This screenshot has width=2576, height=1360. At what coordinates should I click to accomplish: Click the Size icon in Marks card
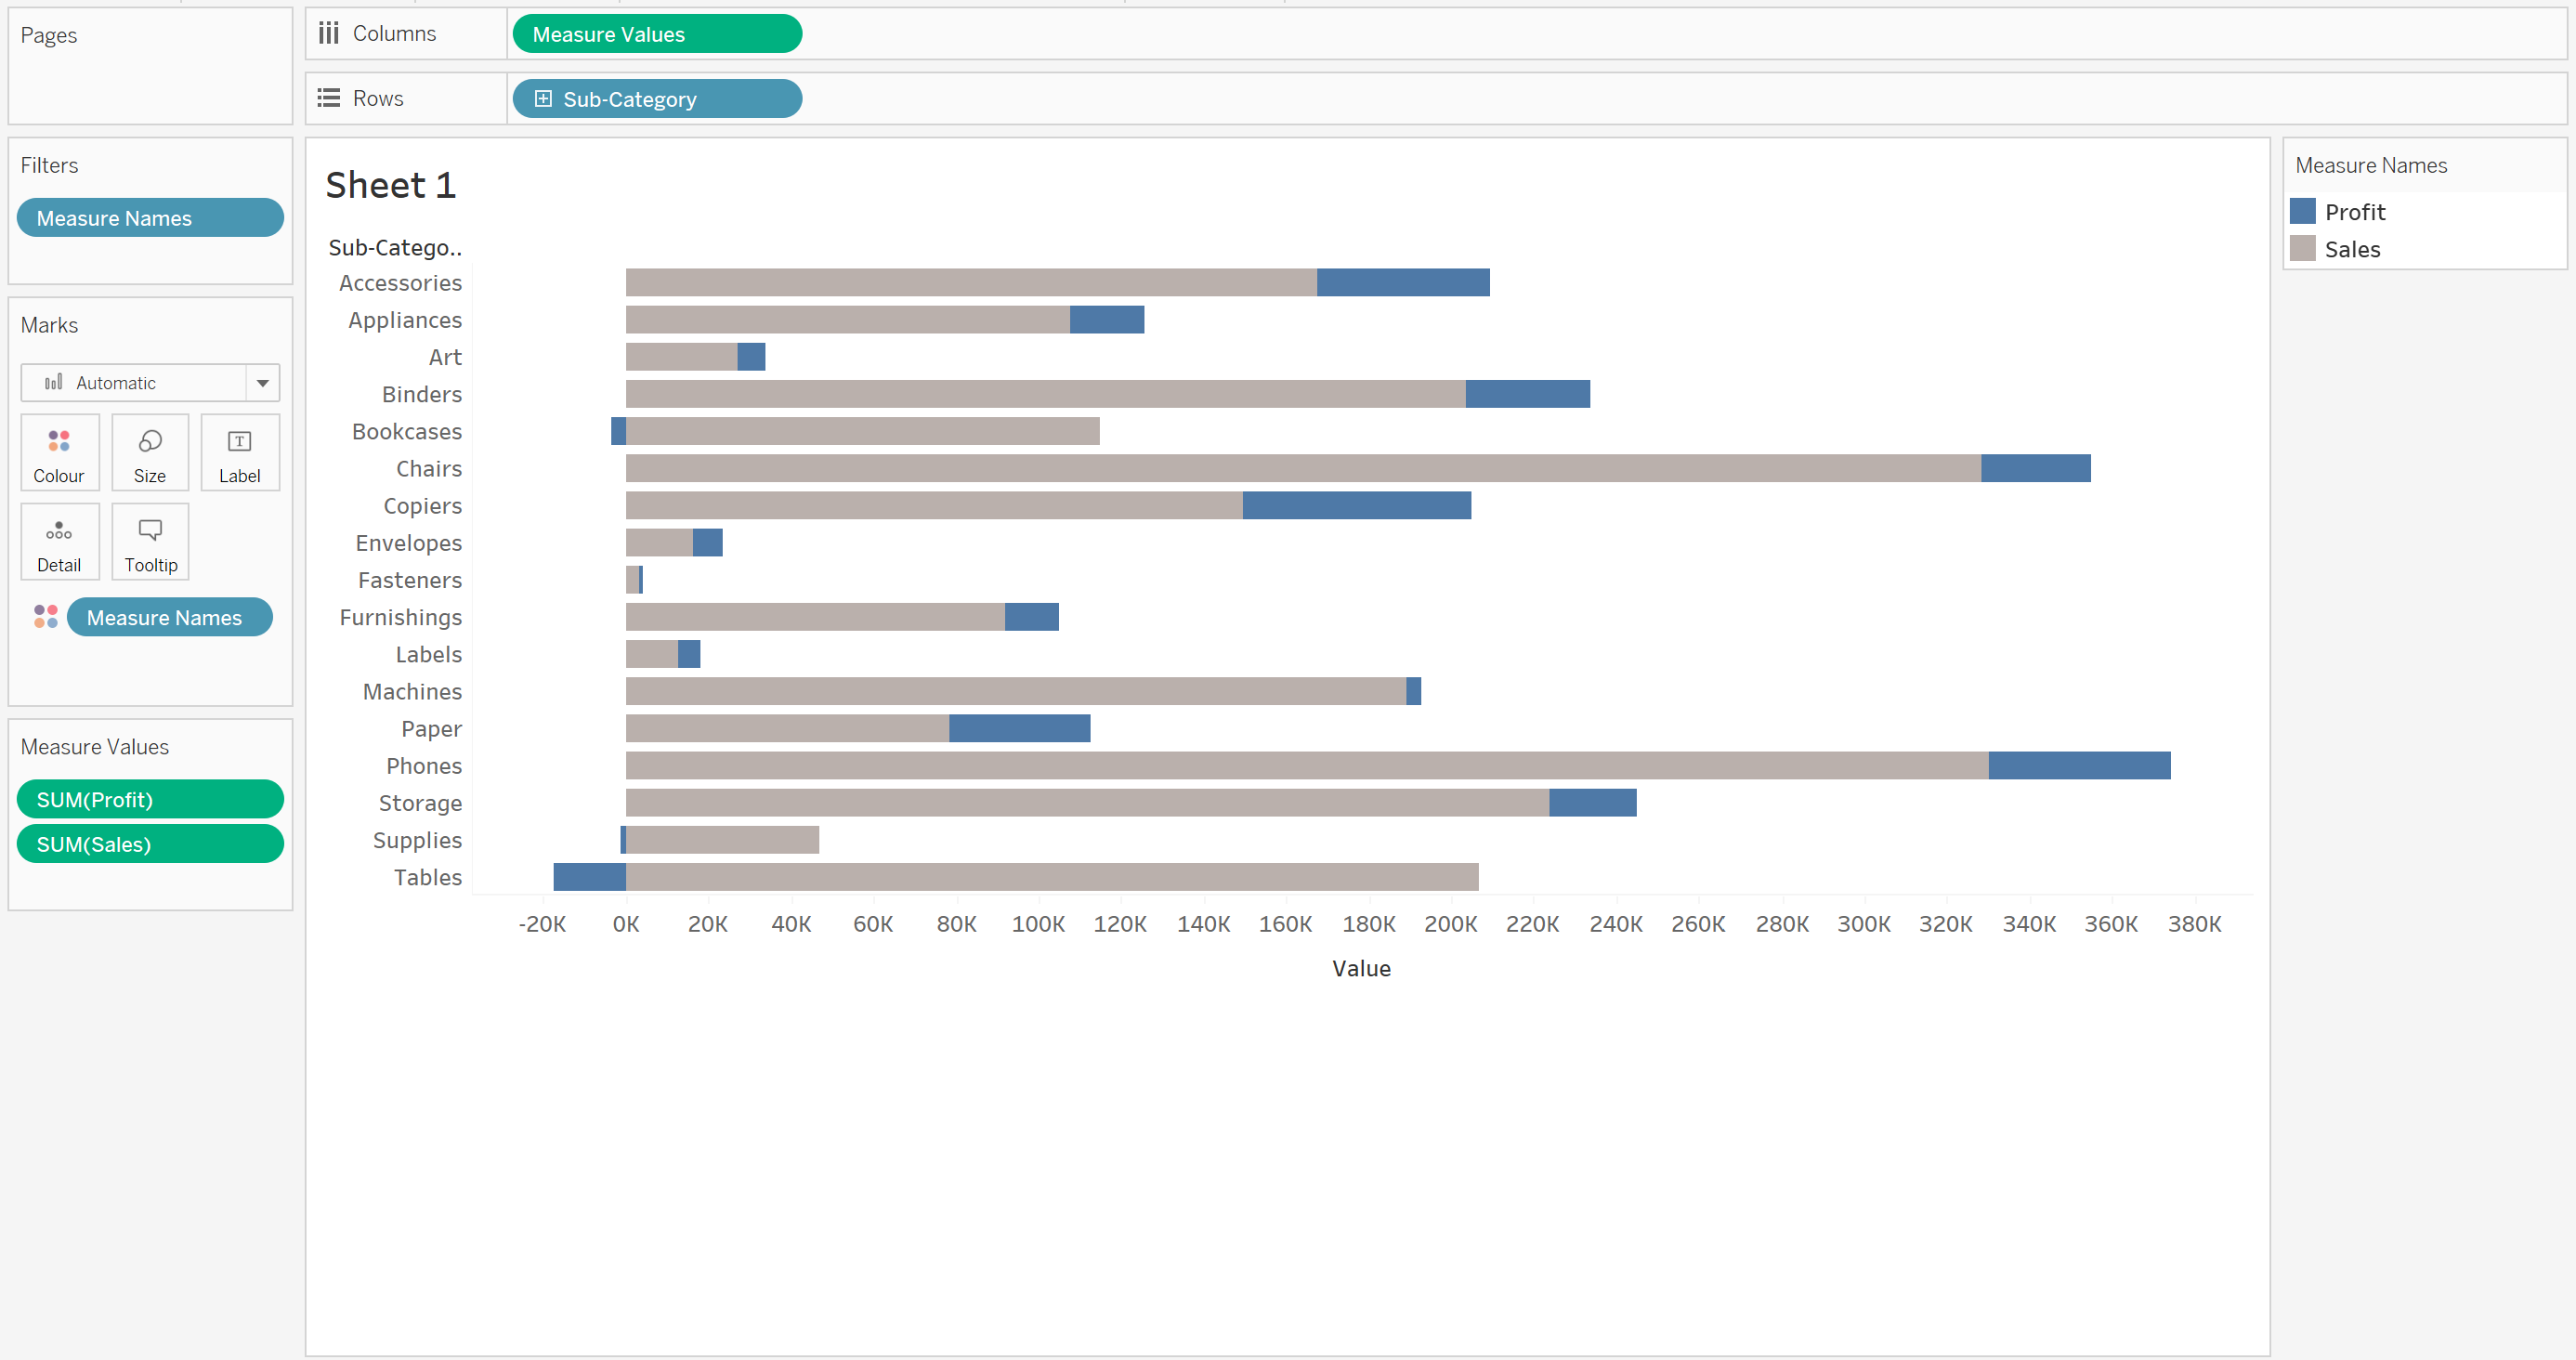[150, 453]
